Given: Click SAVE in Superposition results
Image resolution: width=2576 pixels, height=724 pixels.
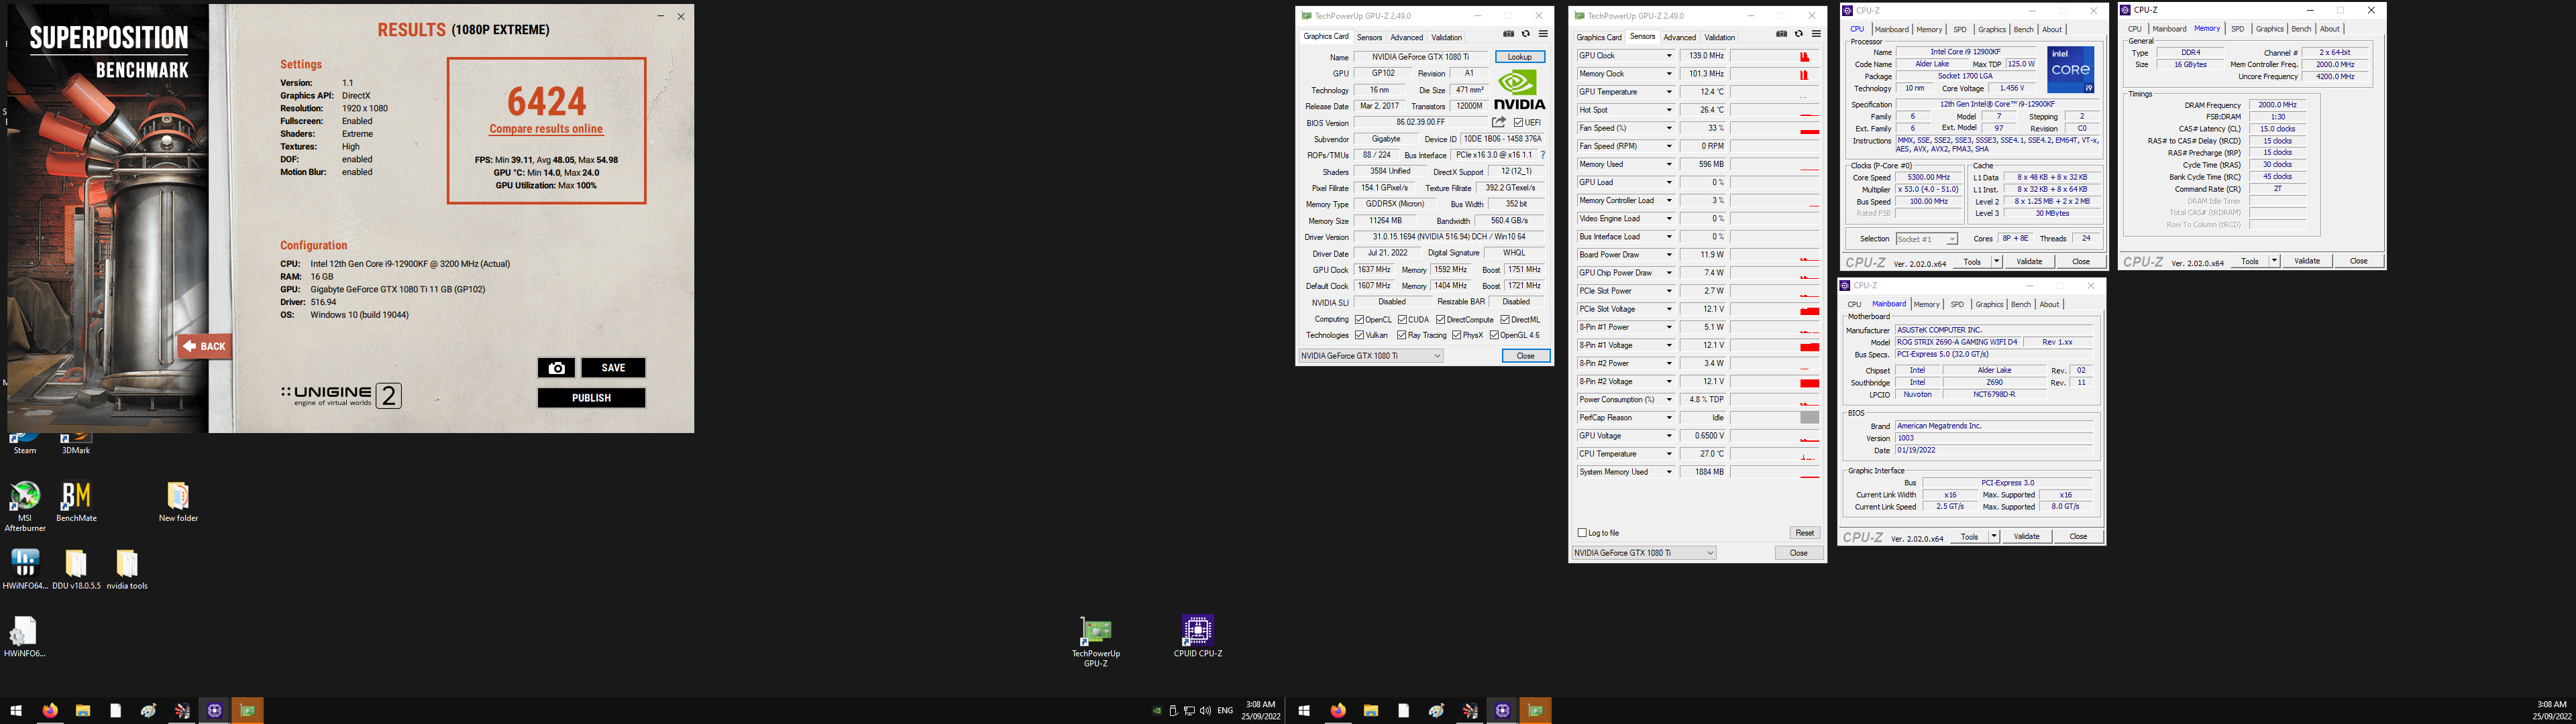Looking at the screenshot, I should point(613,368).
